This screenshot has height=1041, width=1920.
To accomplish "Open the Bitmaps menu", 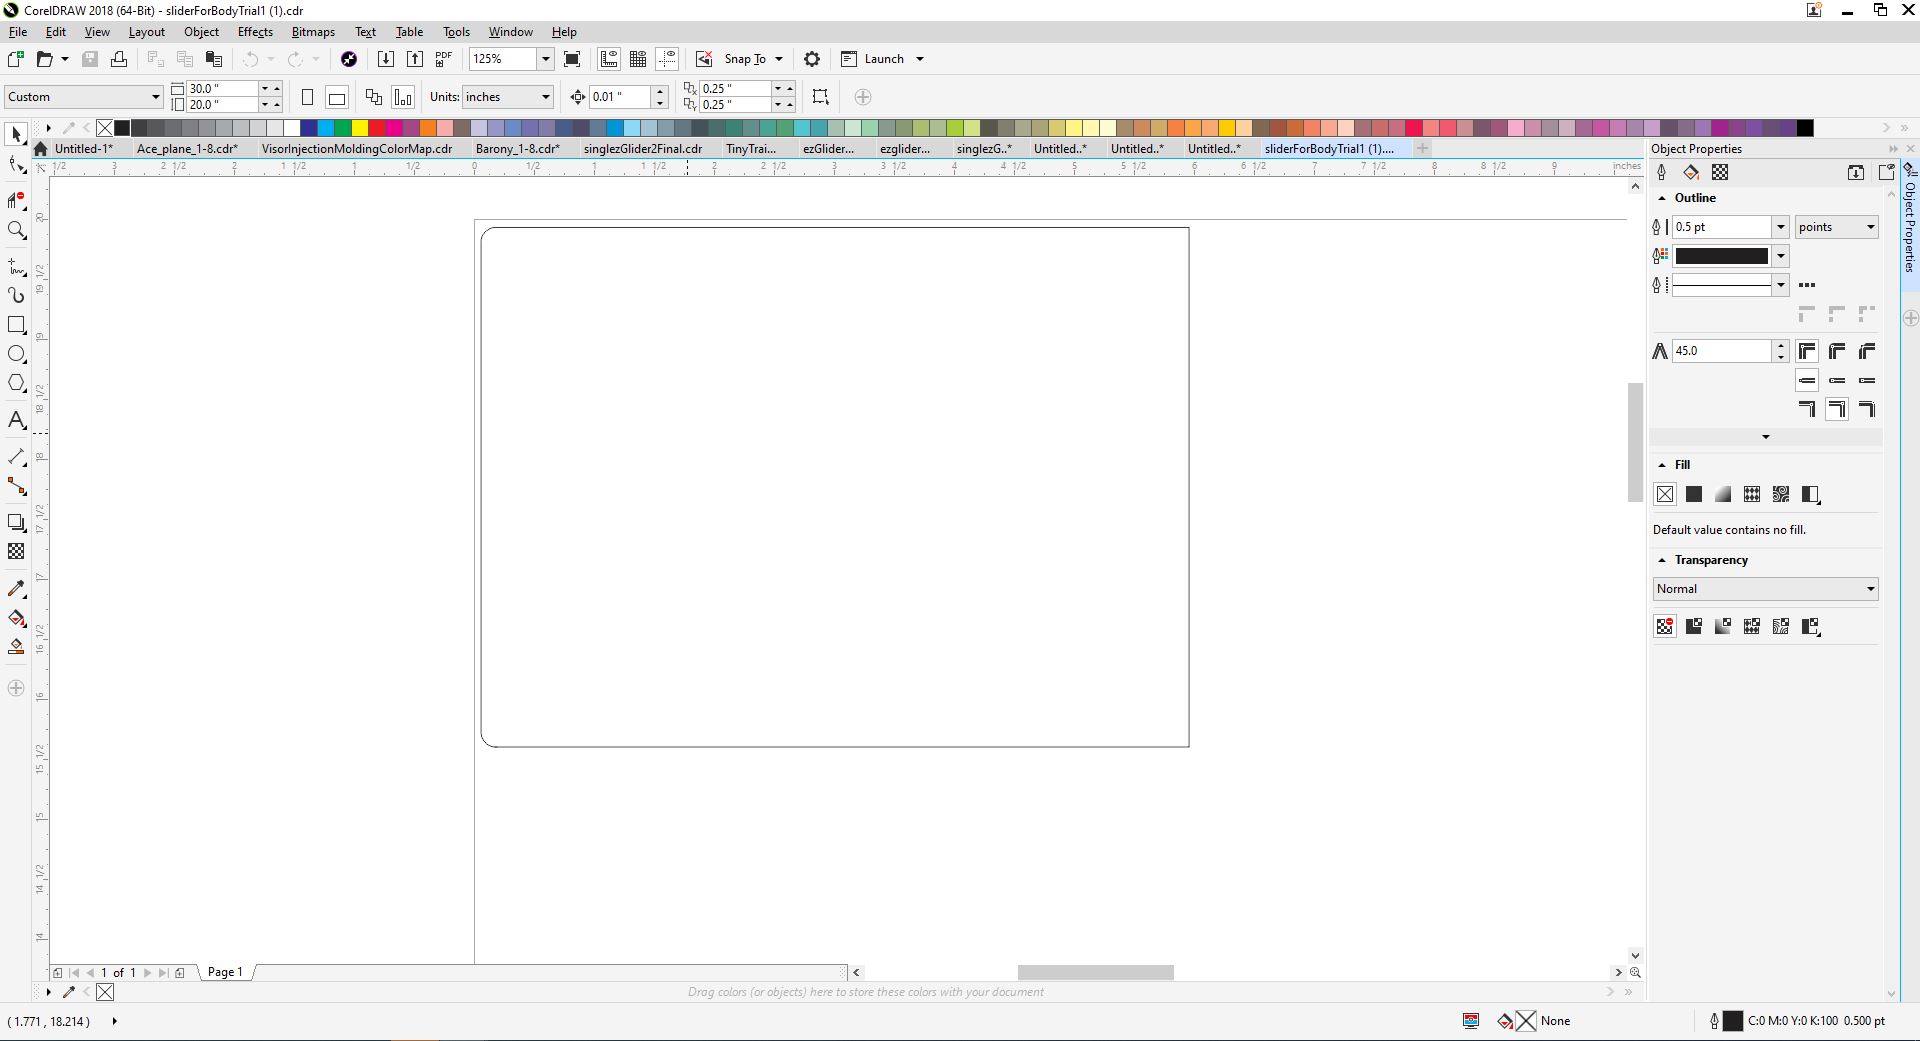I will click(313, 32).
